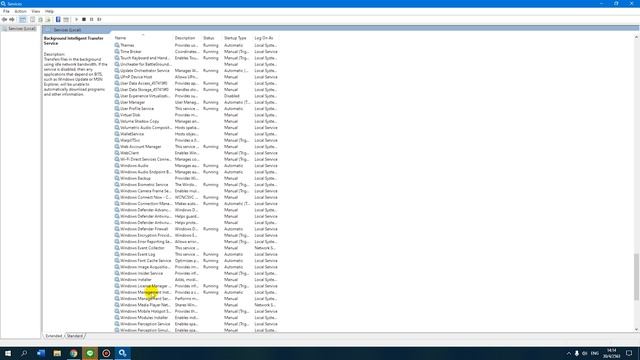Select the Windows Insider Service row
Image resolution: width=640 pixels, height=360 pixels.
pyautogui.click(x=196, y=273)
